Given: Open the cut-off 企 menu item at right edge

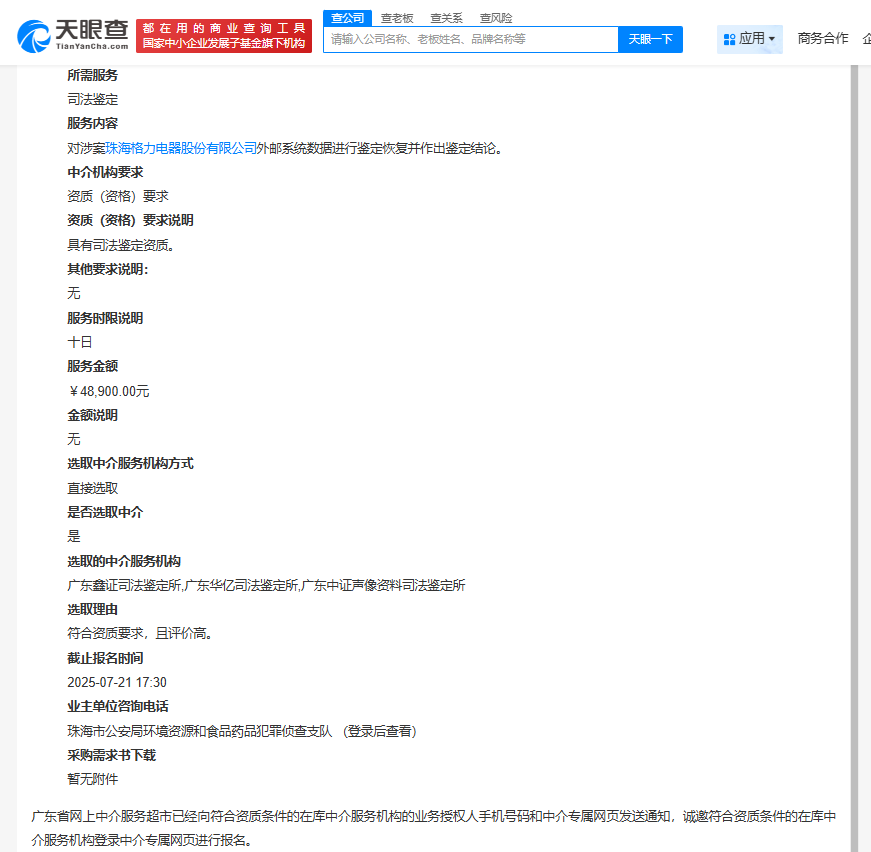Looking at the screenshot, I should pos(867,38).
